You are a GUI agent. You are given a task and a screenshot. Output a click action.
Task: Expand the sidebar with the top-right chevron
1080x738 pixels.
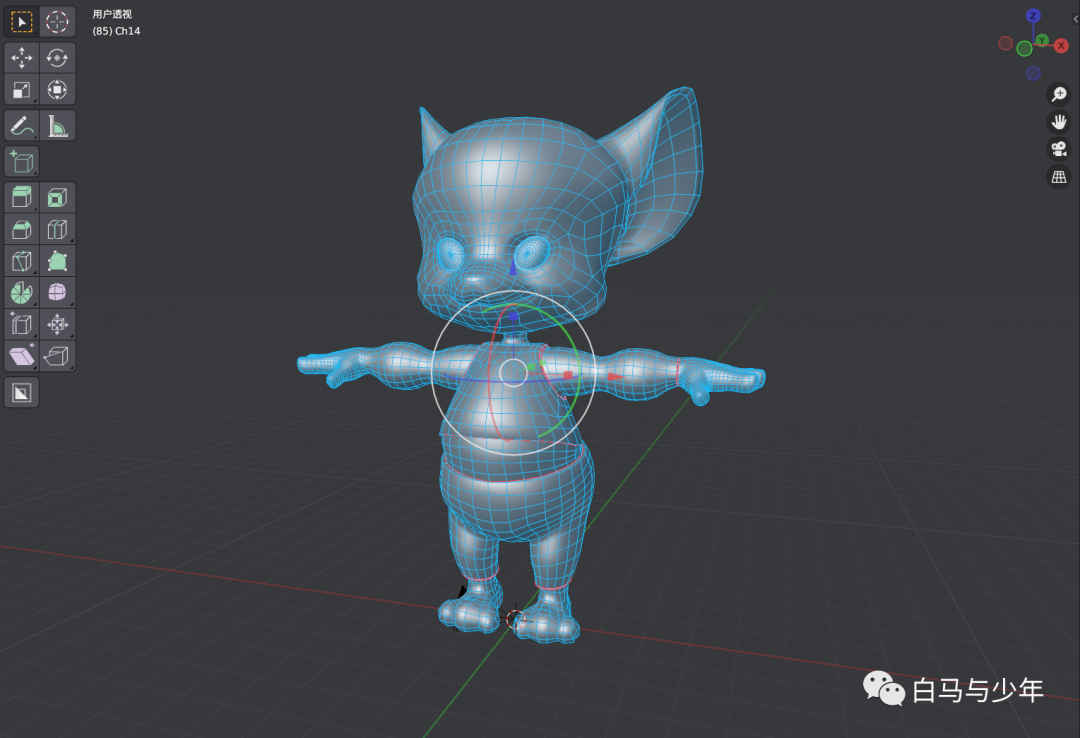pos(1075,19)
